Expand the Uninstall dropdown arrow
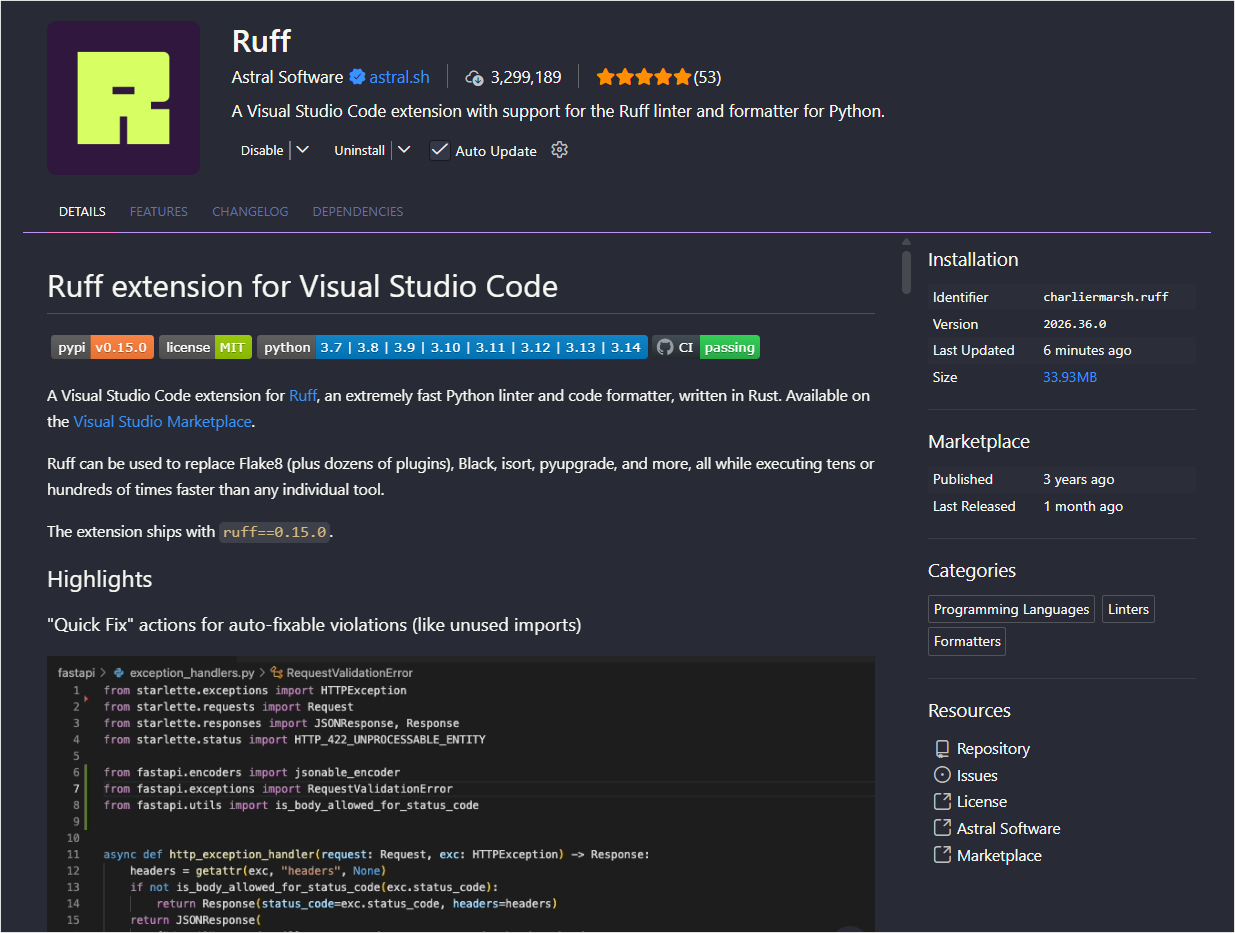 coord(404,150)
